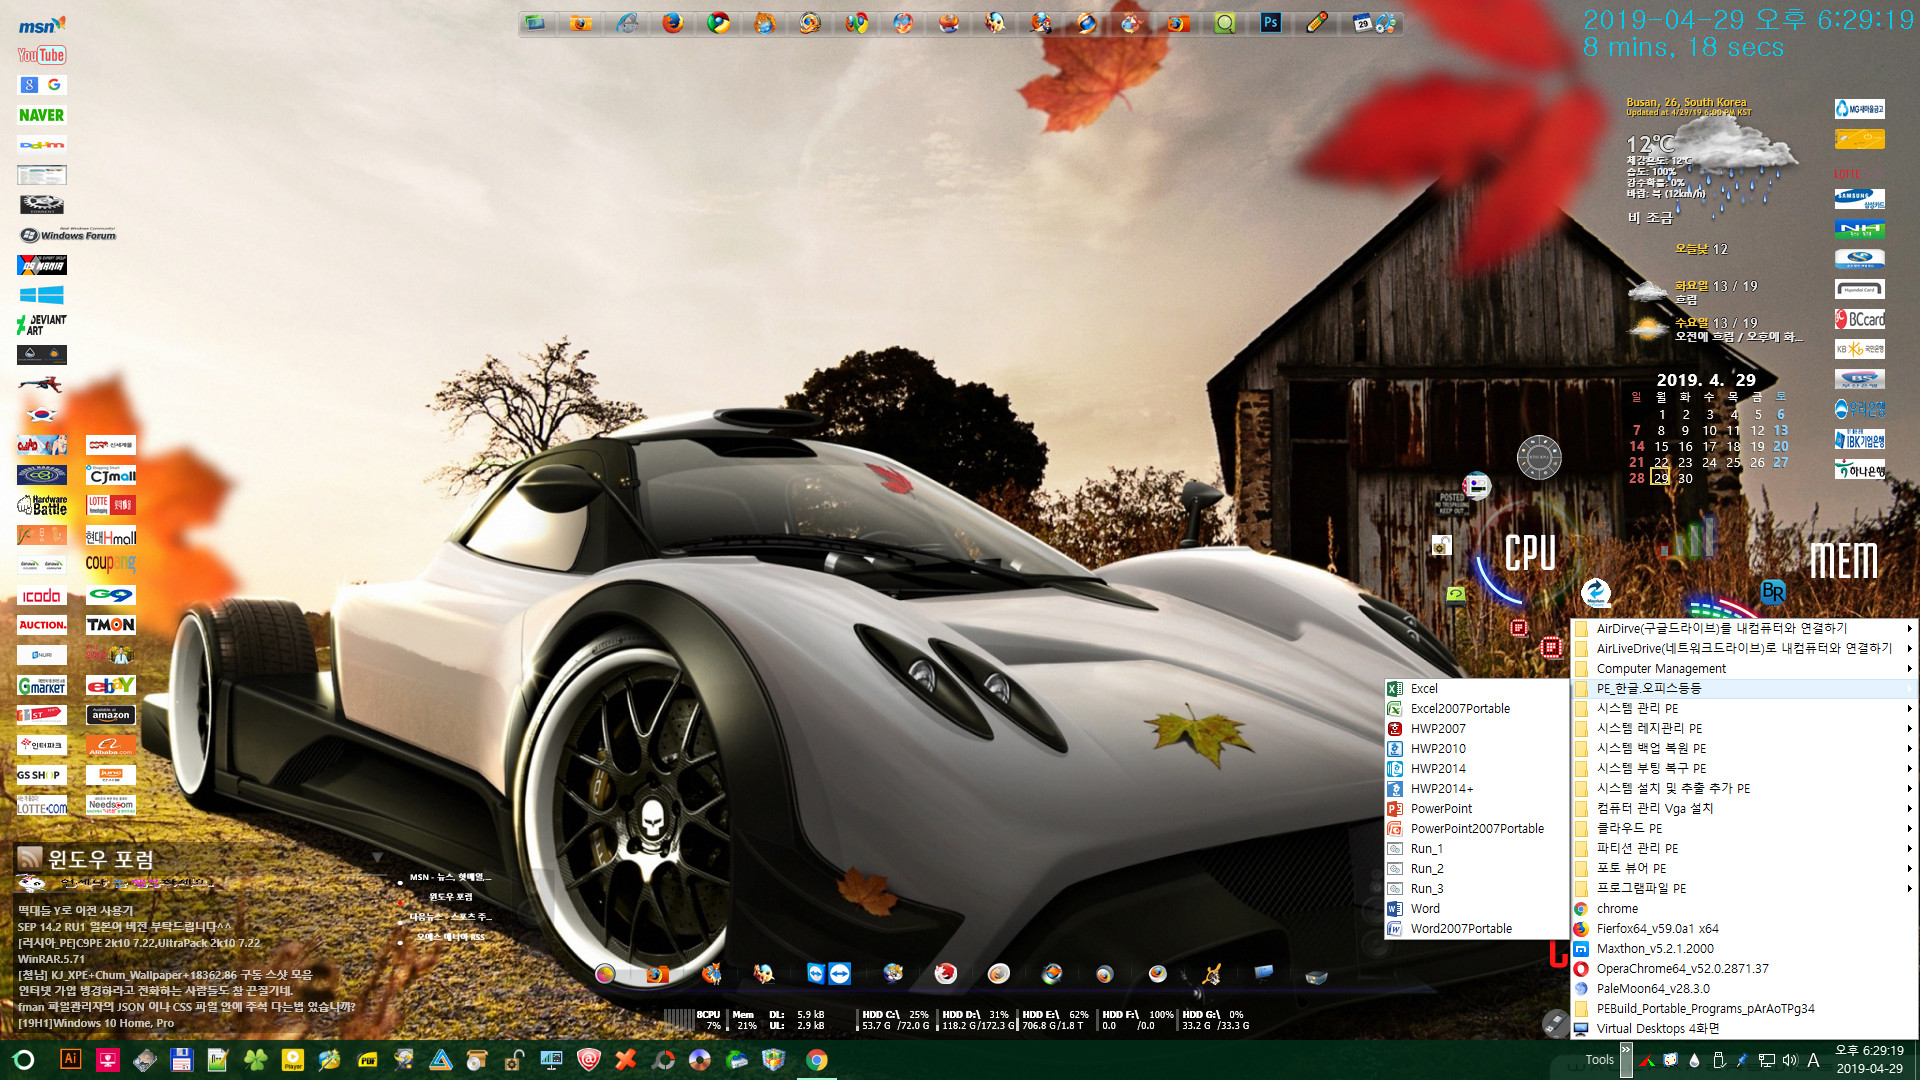This screenshot has width=1920, height=1080.
Task: Expand 시스템 레지관리 PE submenu
Action: 1743,728
